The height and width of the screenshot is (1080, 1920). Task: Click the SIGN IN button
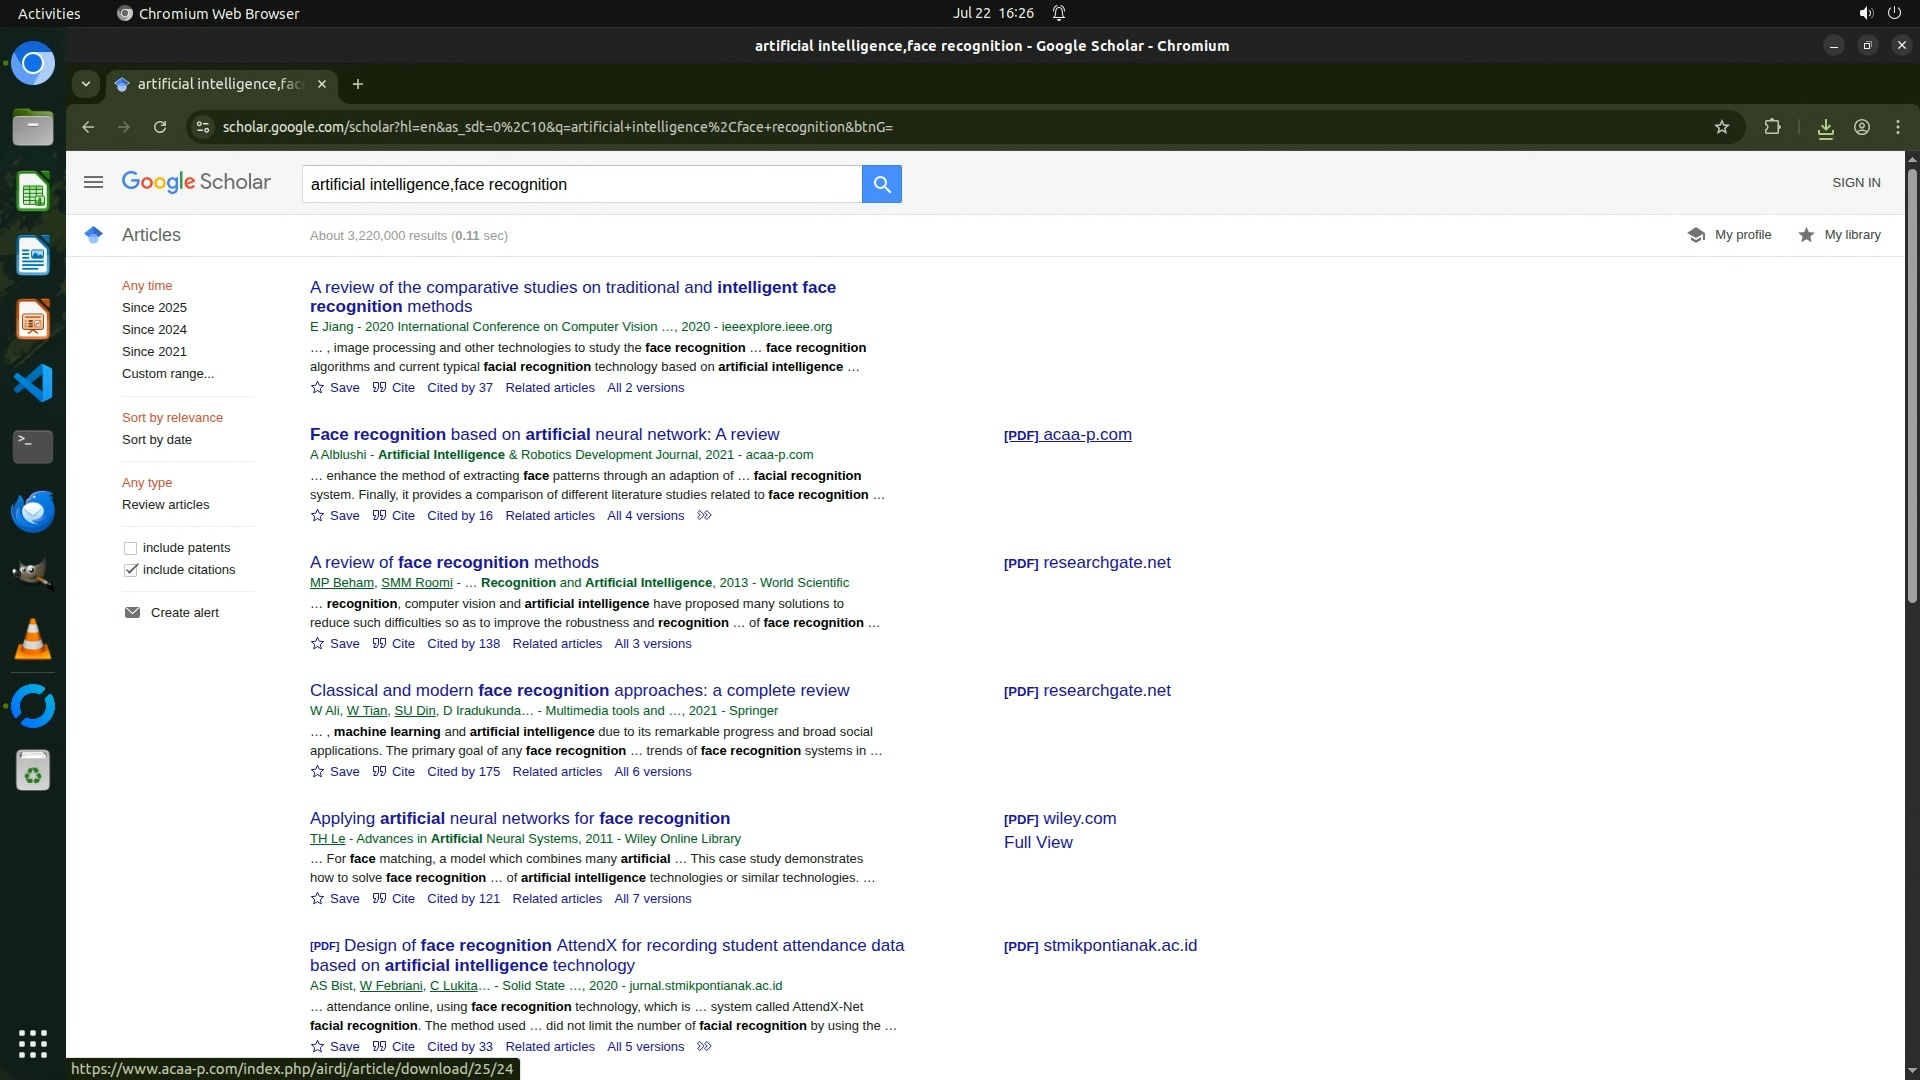pyautogui.click(x=1856, y=182)
